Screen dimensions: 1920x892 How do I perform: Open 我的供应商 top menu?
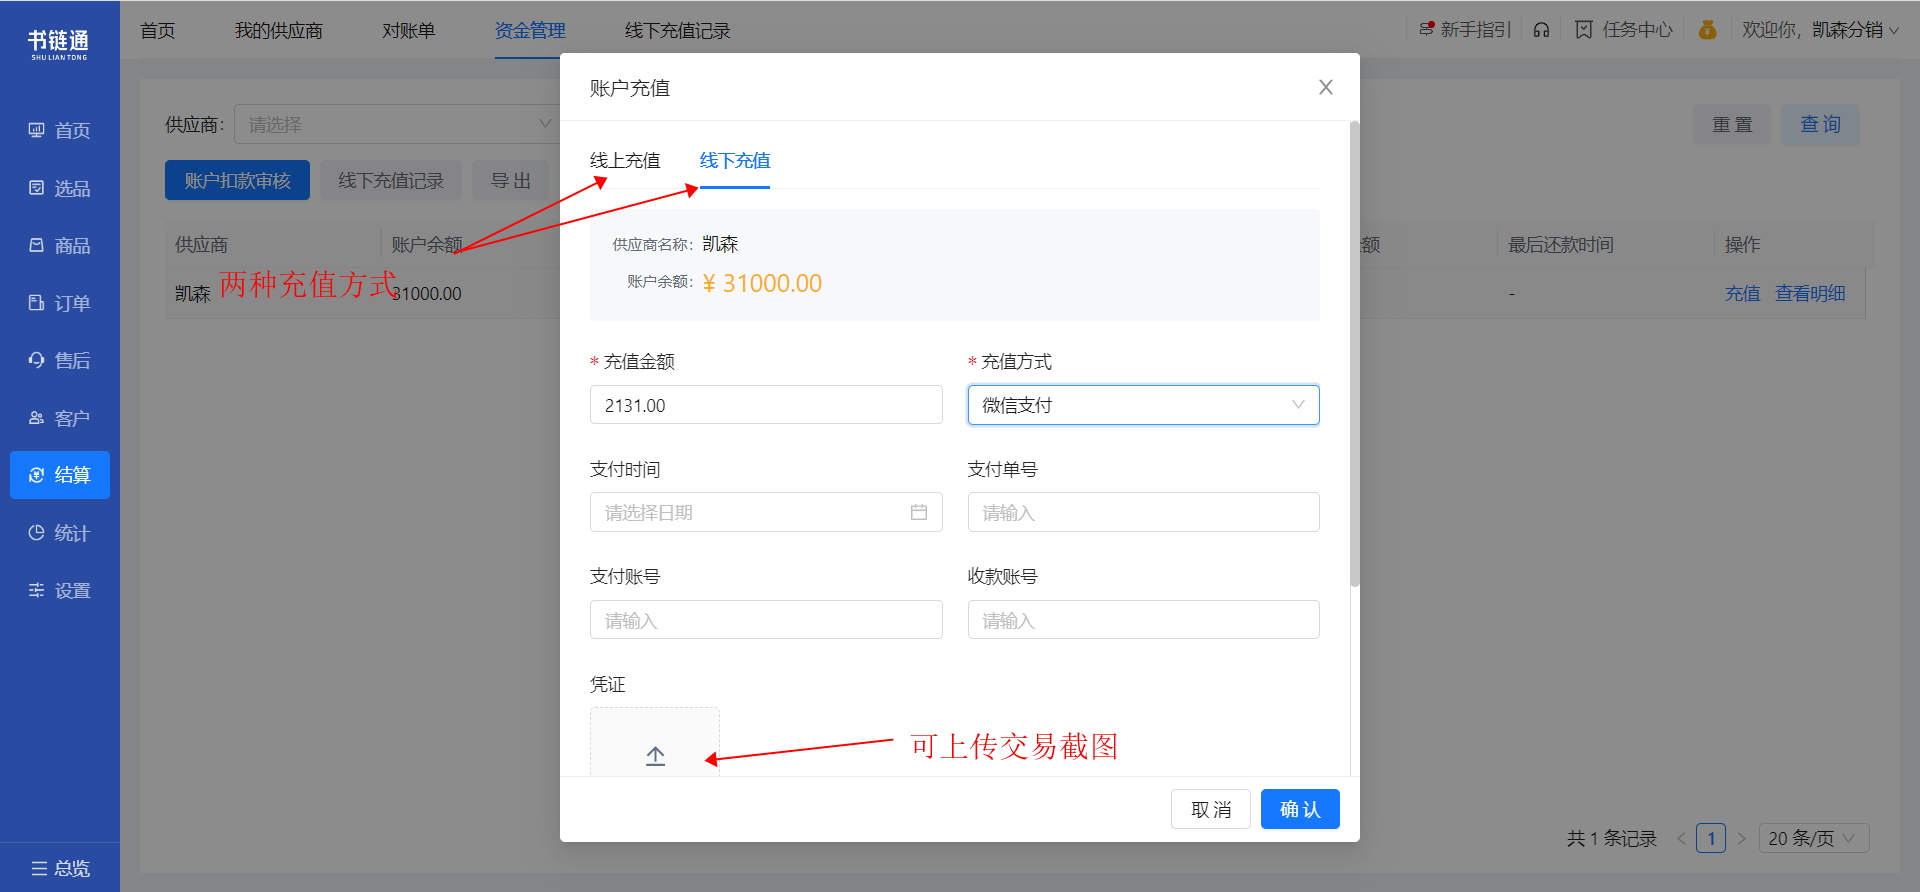tap(279, 31)
